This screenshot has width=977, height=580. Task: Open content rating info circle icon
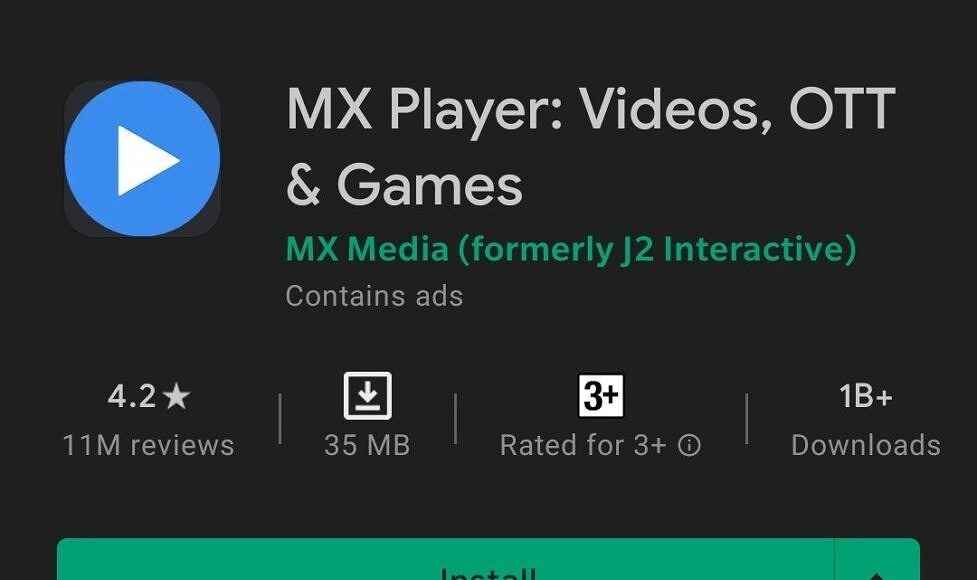click(689, 445)
